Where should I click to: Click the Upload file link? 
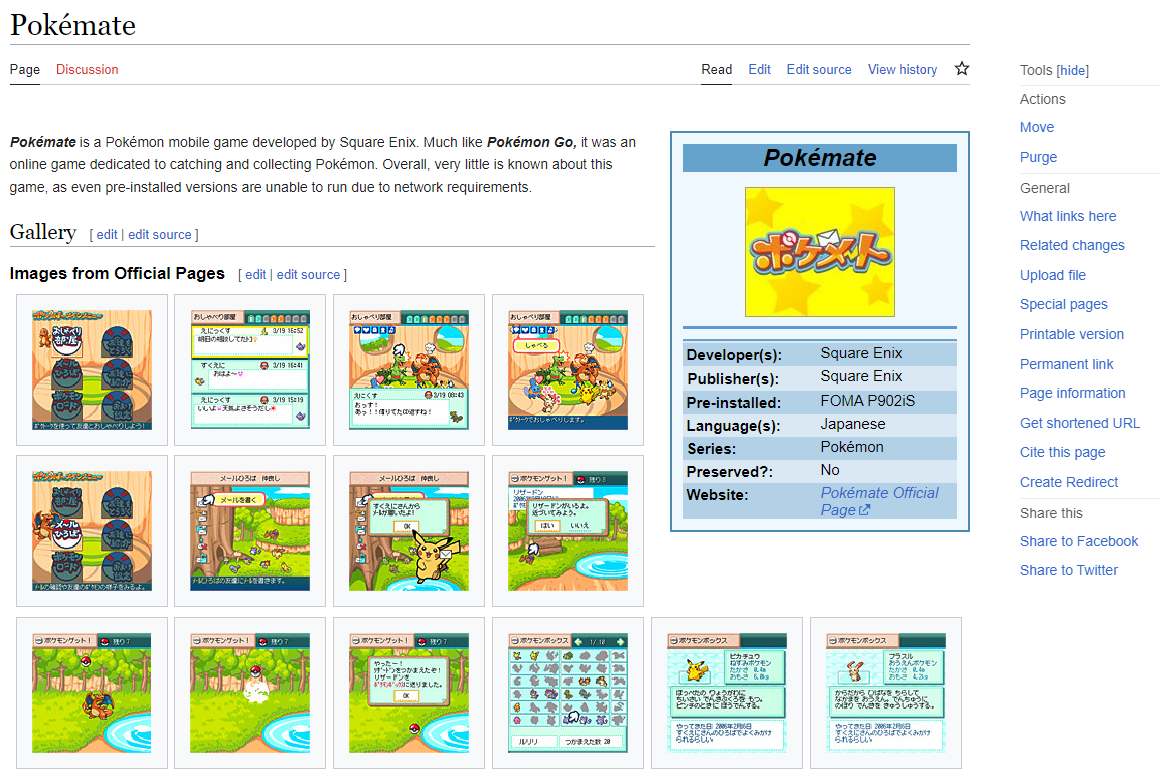(x=1052, y=276)
